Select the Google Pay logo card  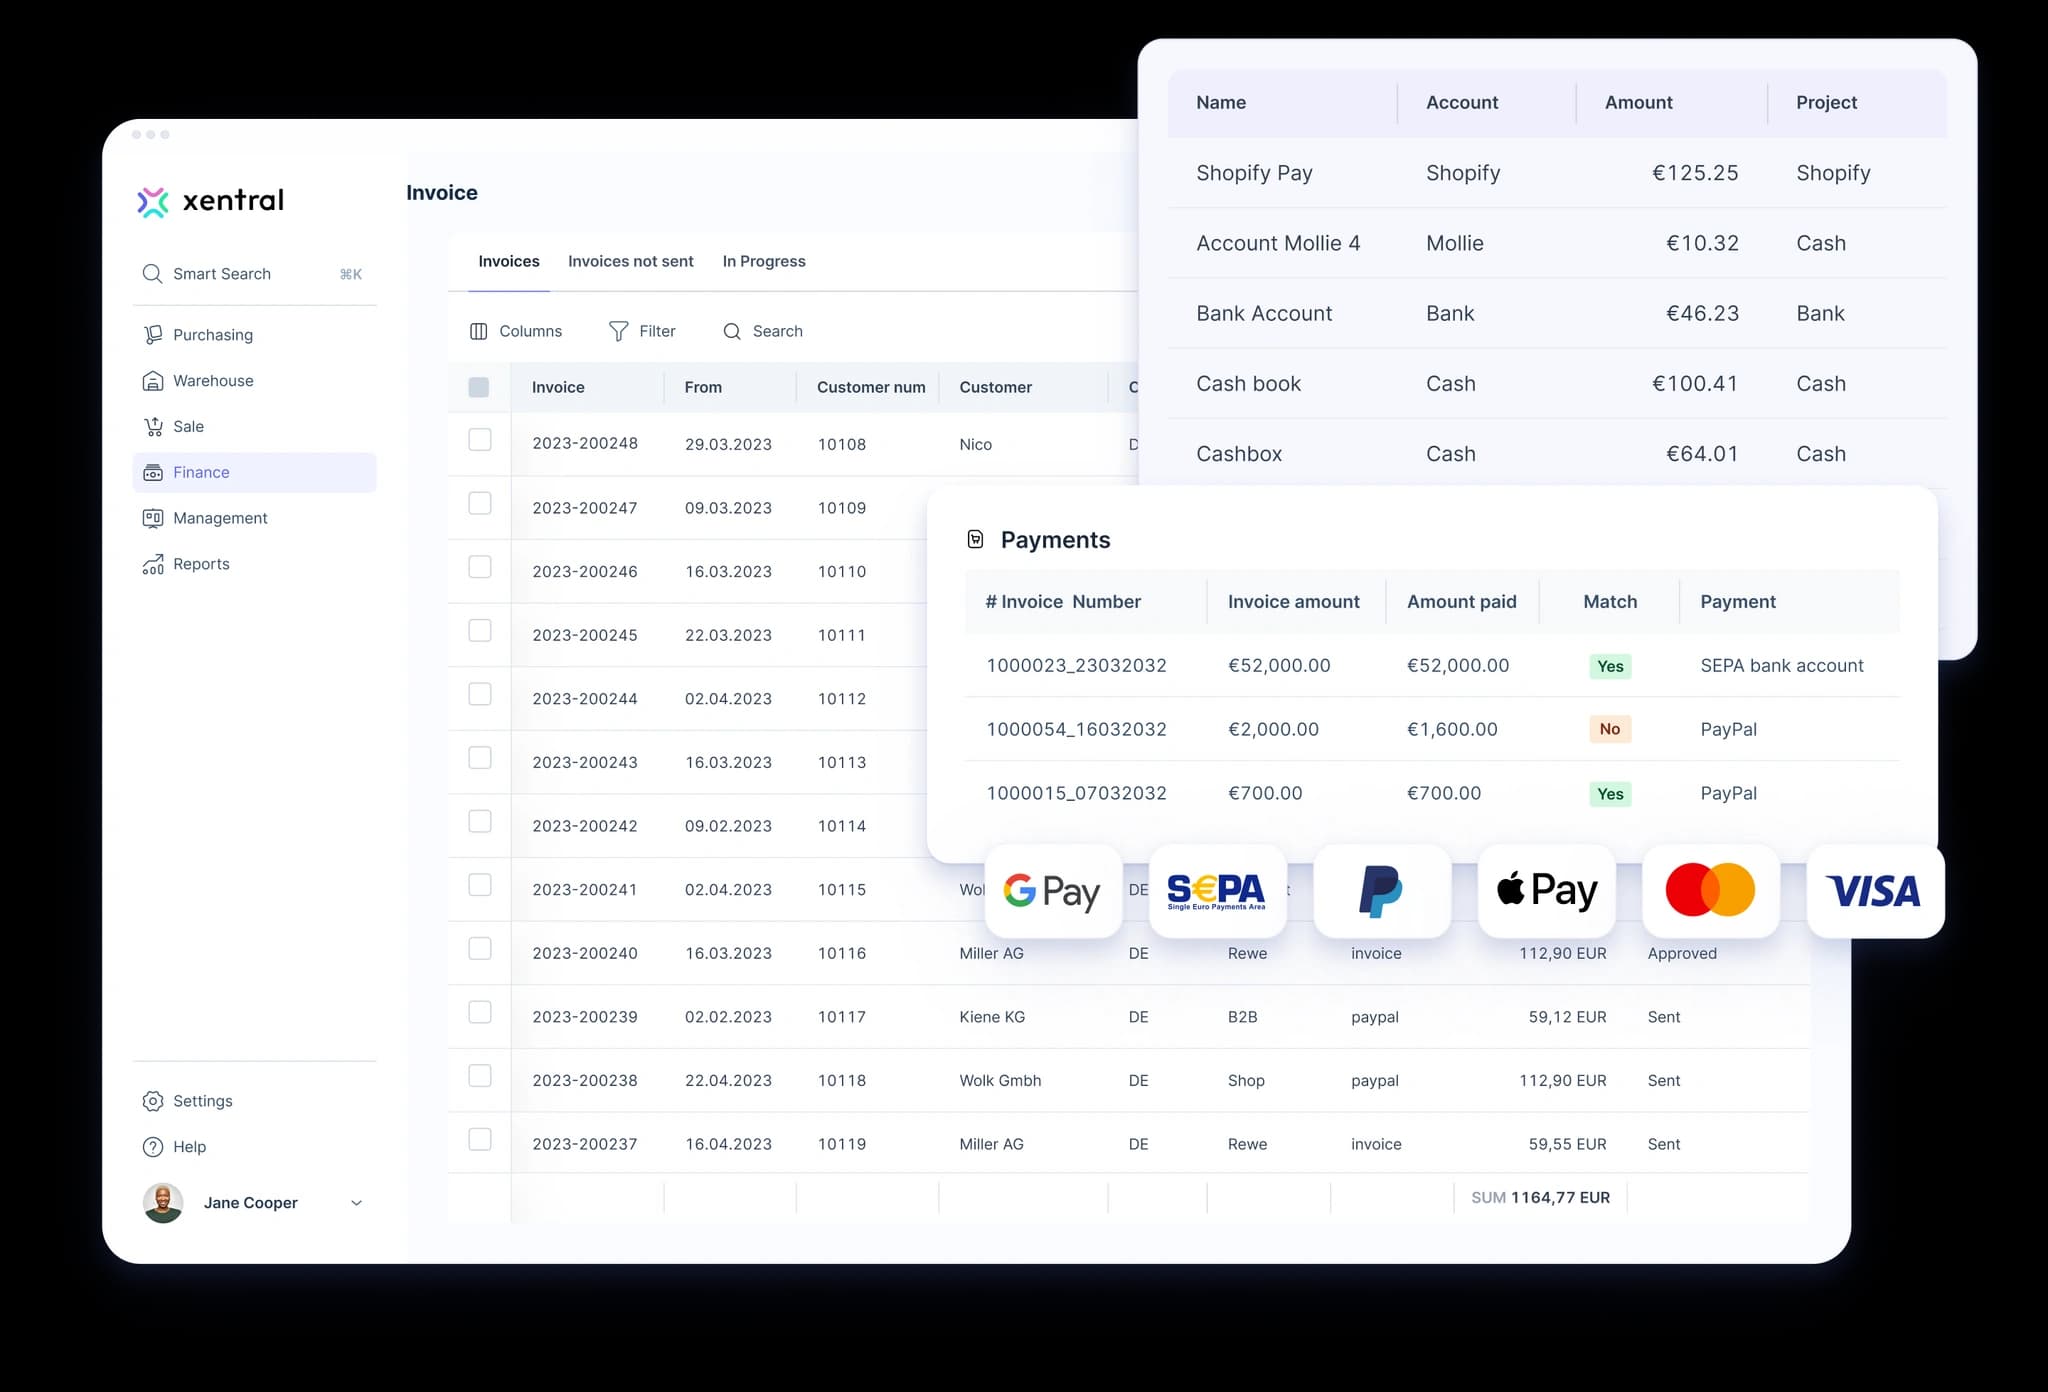click(x=1053, y=890)
